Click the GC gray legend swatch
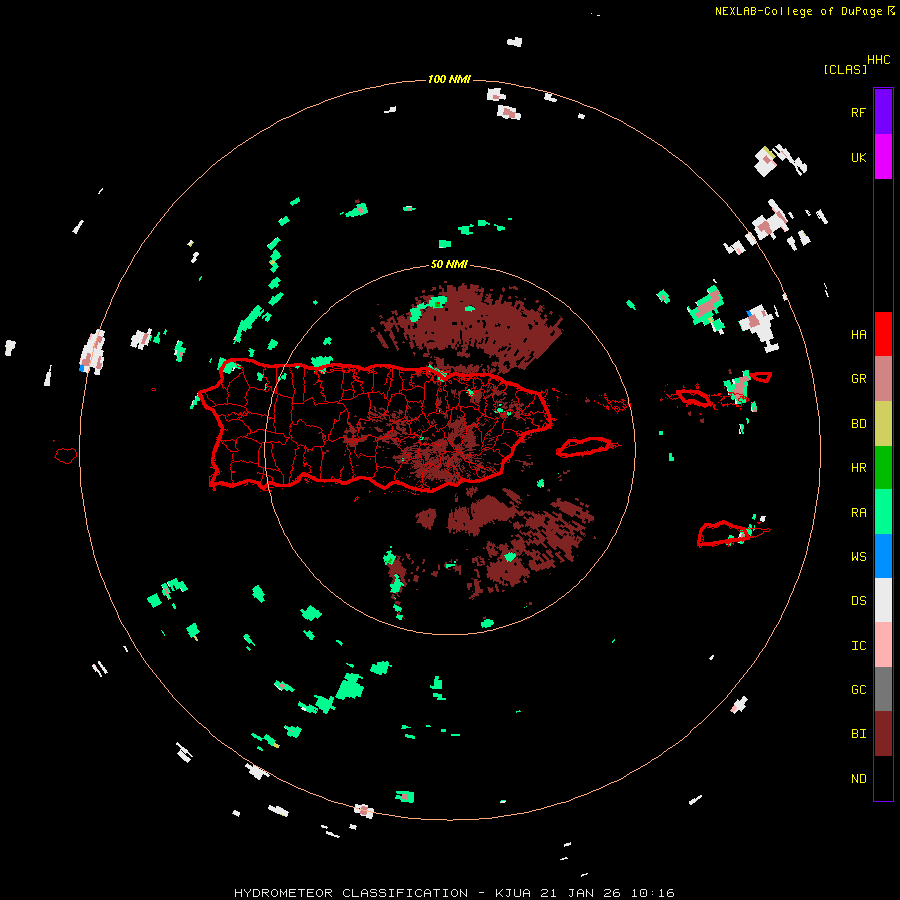Screen dimensions: 900x900 883,689
